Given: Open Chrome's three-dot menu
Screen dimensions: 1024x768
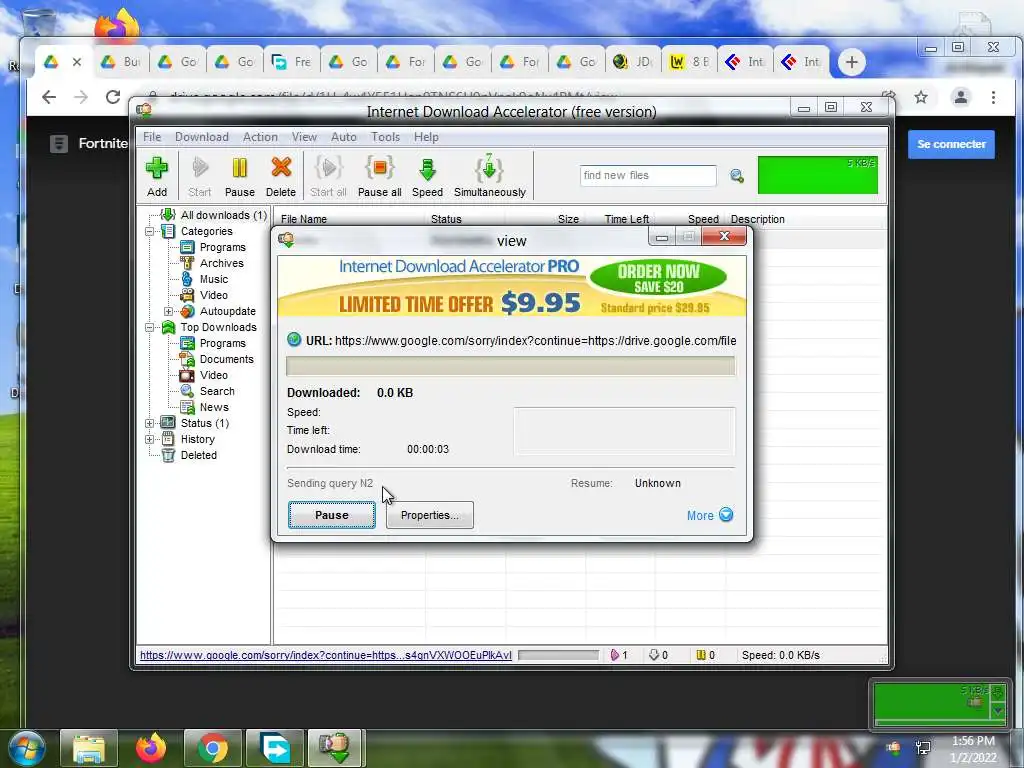Looking at the screenshot, I should point(993,97).
